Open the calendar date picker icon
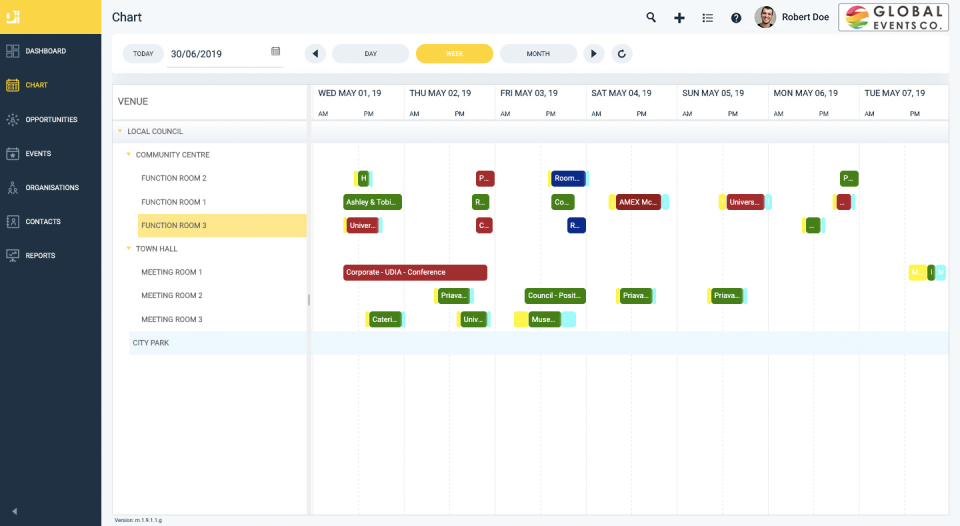 point(276,51)
